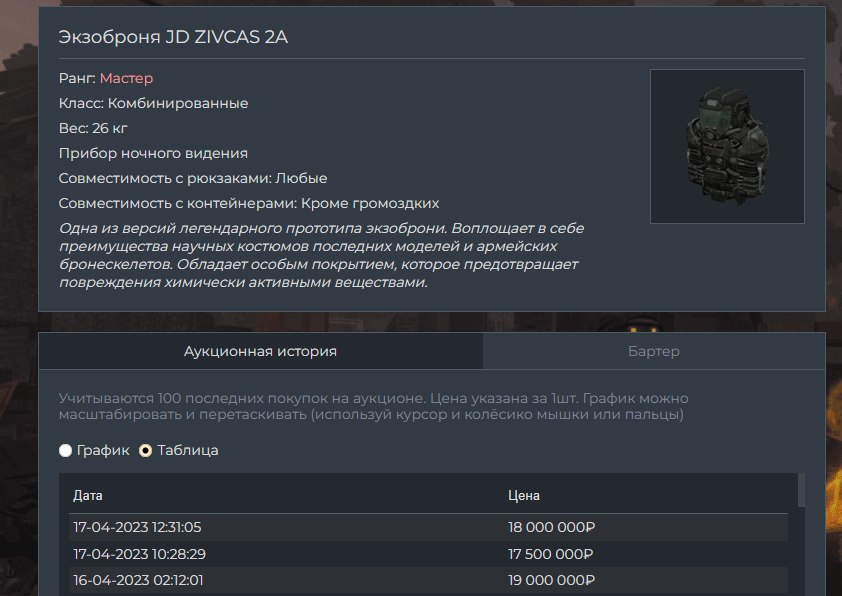
Task: Click the Цена column header
Action: tap(524, 496)
